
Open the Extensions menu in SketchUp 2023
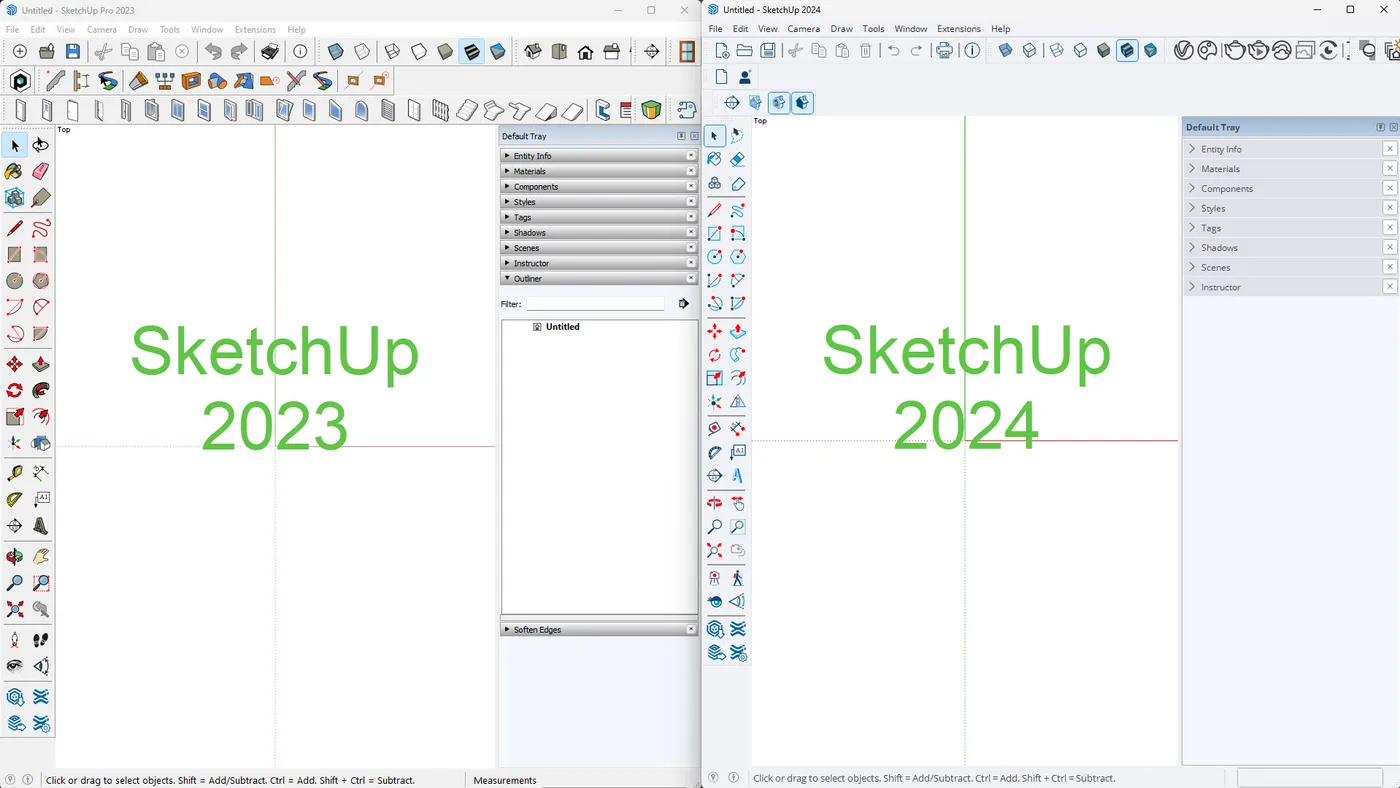255,29
